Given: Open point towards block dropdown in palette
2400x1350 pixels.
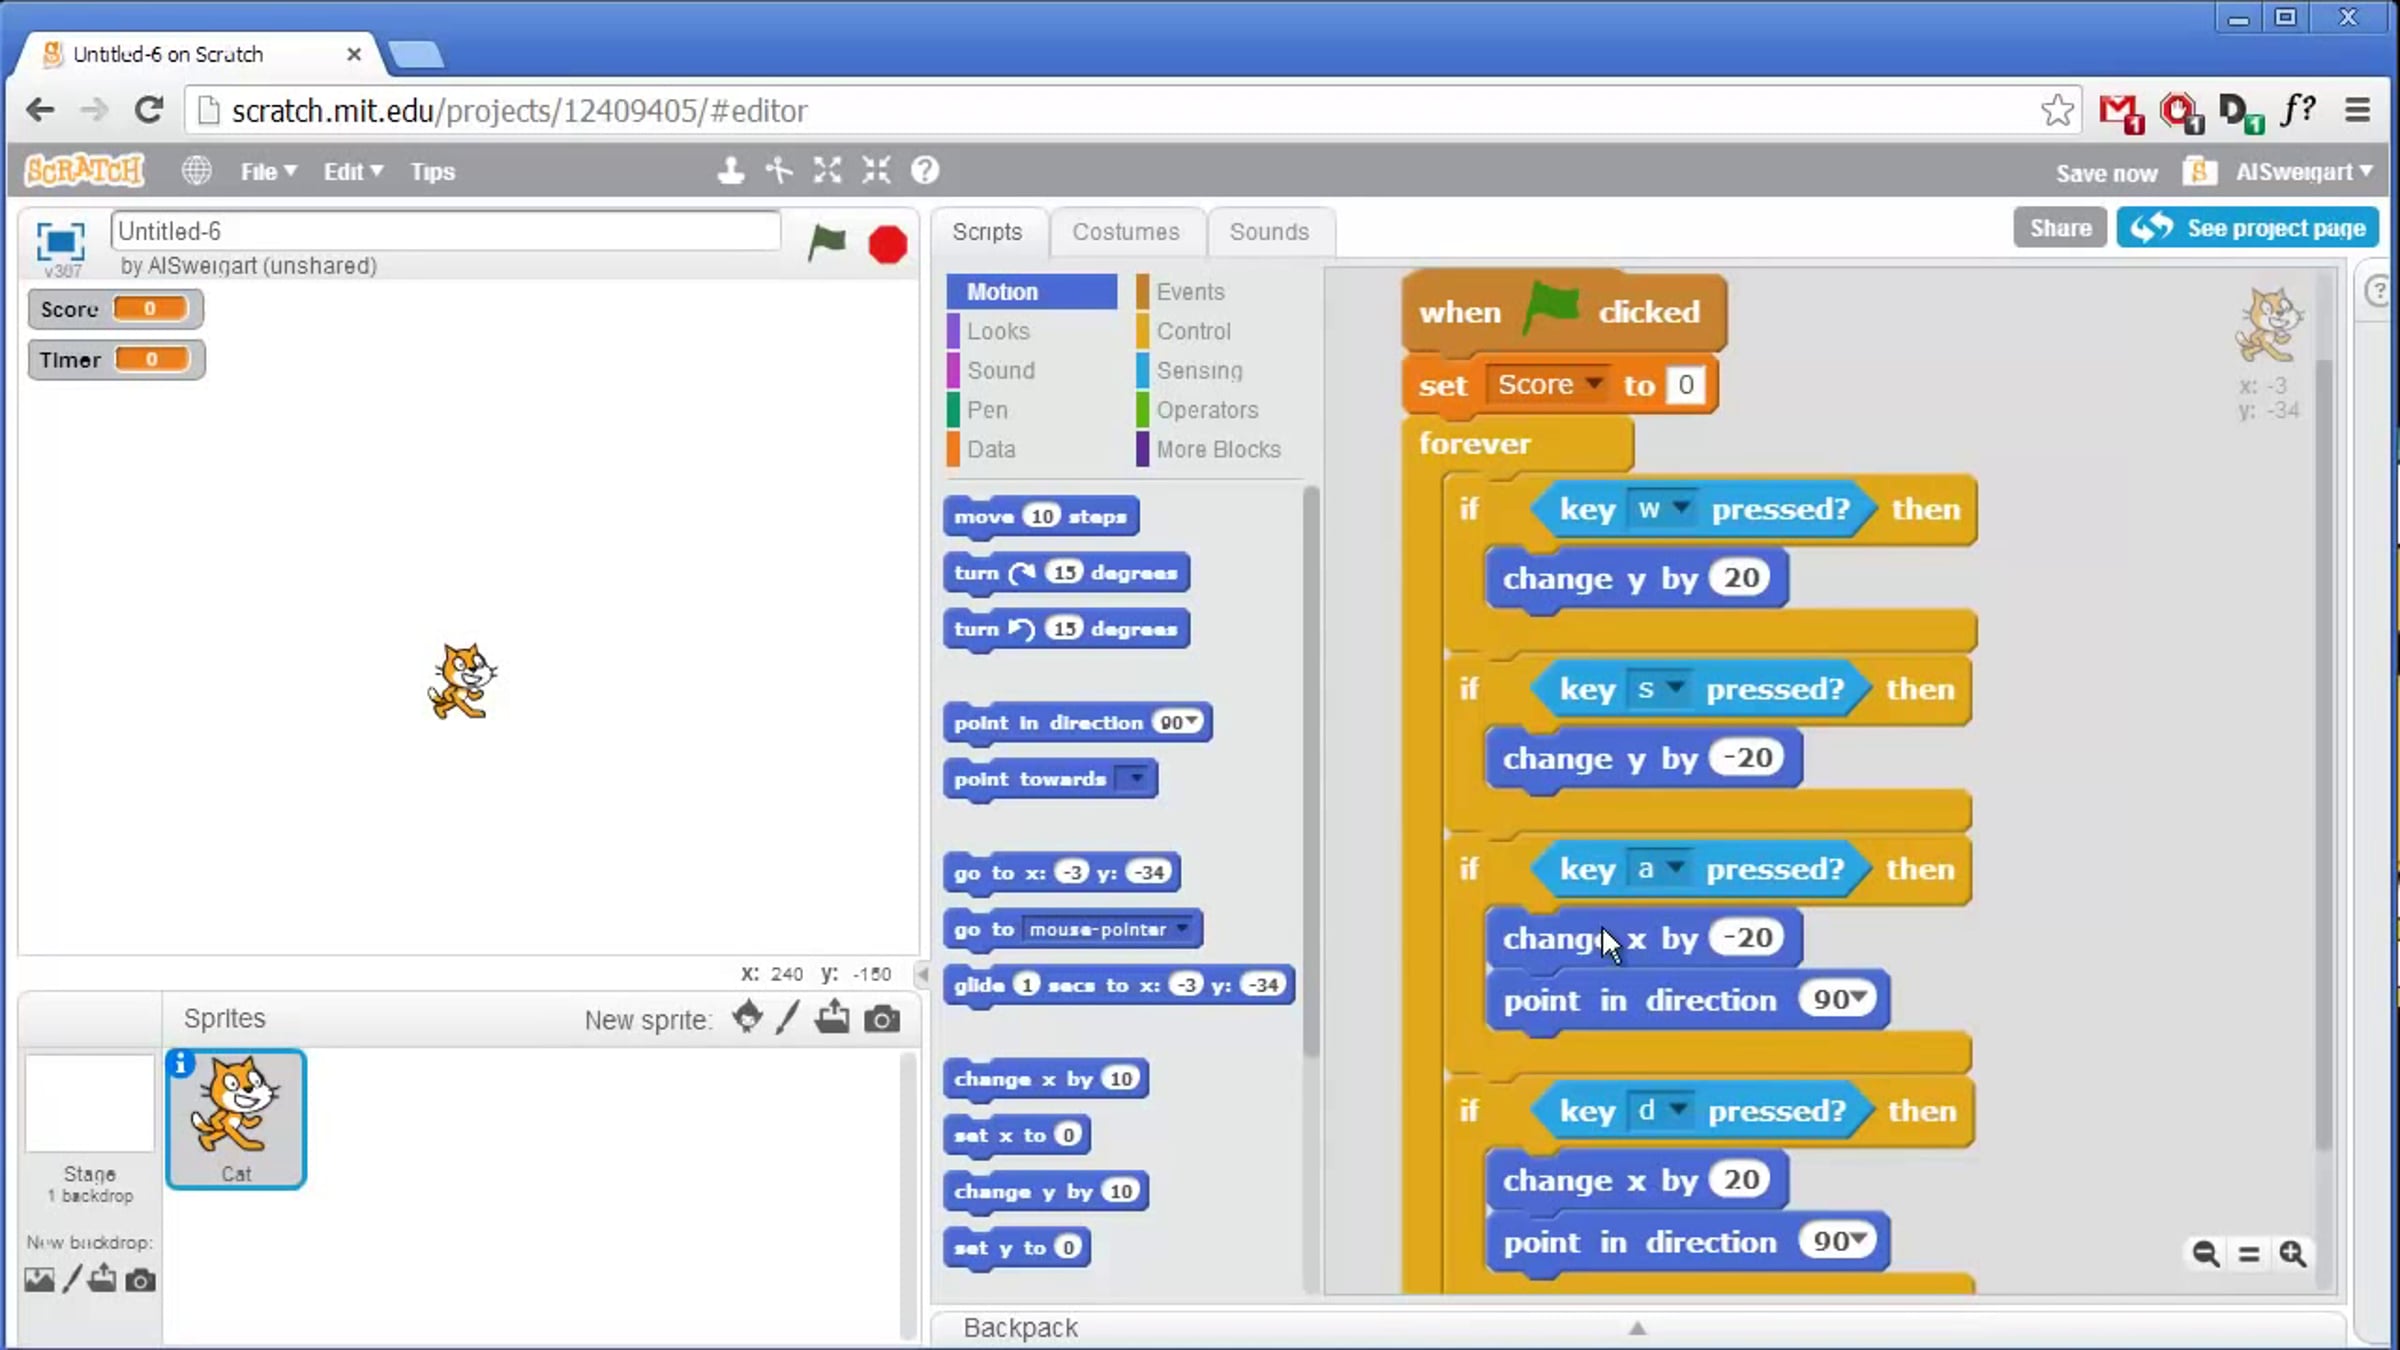Looking at the screenshot, I should [x=1135, y=778].
